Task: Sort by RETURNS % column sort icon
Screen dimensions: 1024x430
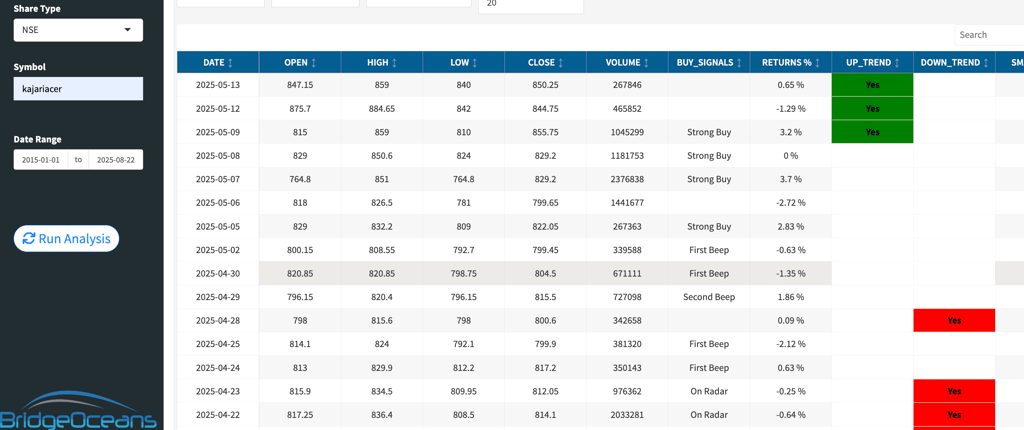Action: [x=817, y=63]
